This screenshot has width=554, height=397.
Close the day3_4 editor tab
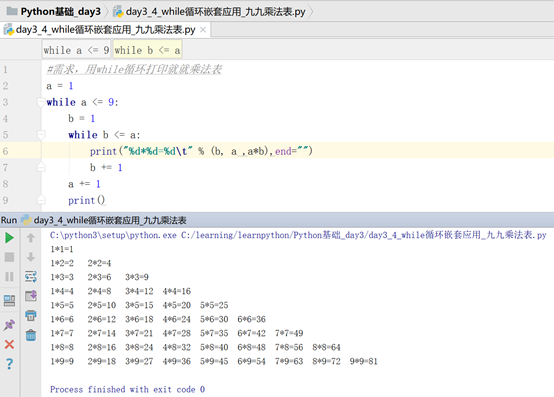tap(203, 30)
